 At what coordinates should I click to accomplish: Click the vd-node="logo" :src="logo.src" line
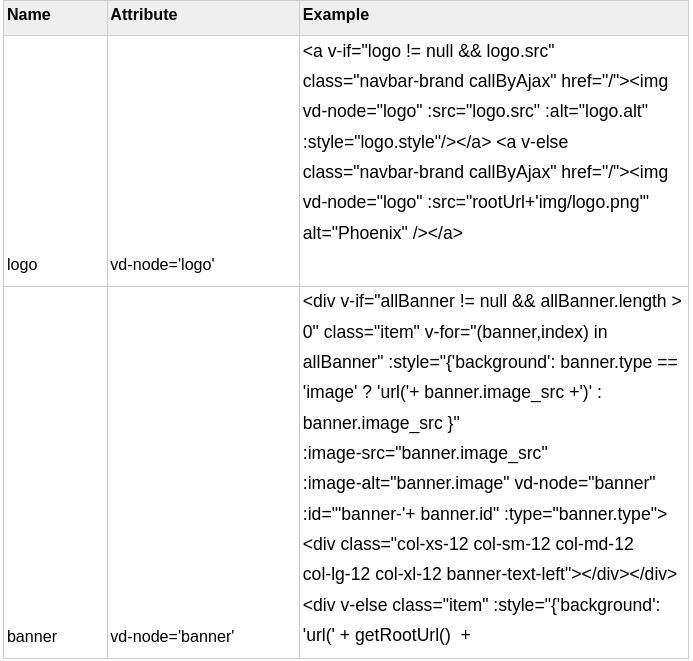(x=475, y=111)
